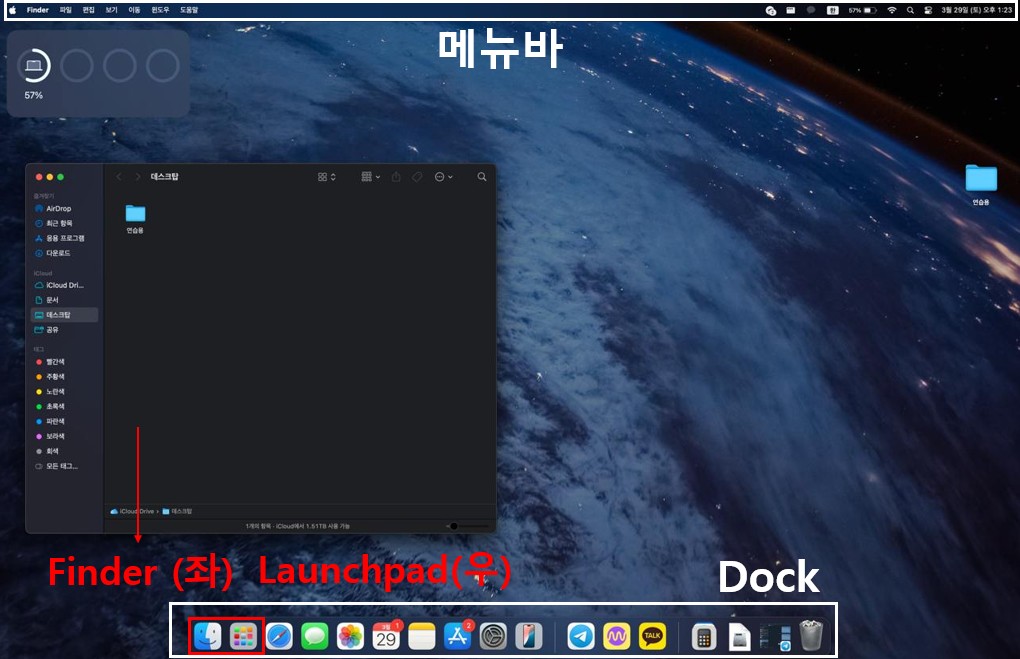Open Finder from the Dock
This screenshot has height=659, width=1020.
pyautogui.click(x=208, y=636)
